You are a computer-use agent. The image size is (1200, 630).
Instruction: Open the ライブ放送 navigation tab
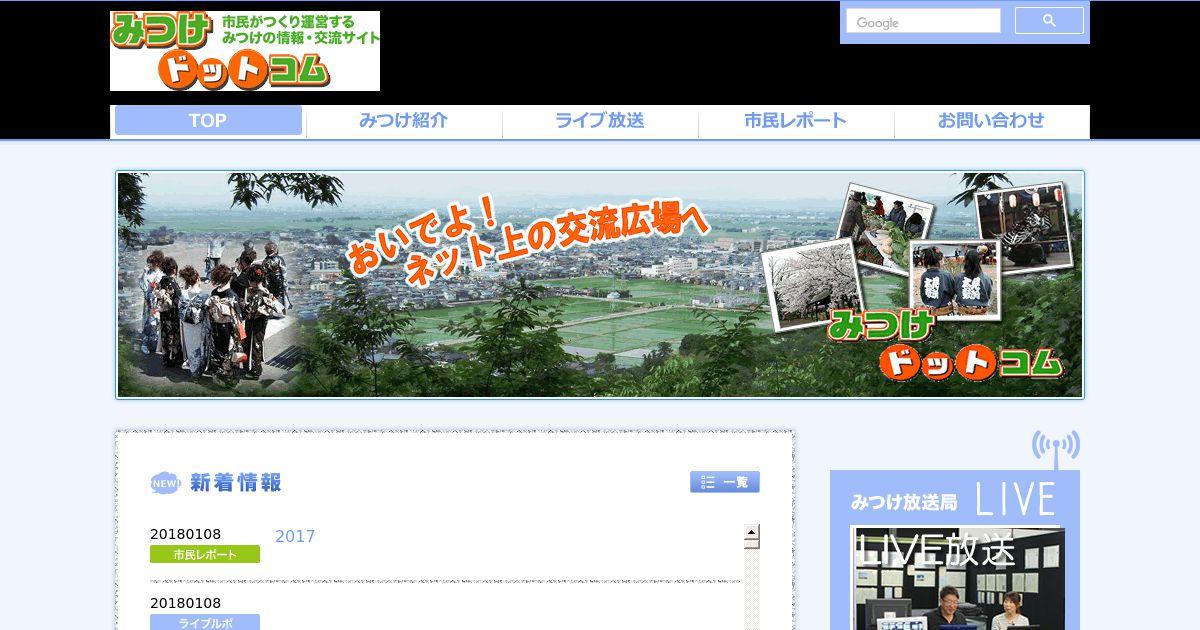(x=600, y=121)
